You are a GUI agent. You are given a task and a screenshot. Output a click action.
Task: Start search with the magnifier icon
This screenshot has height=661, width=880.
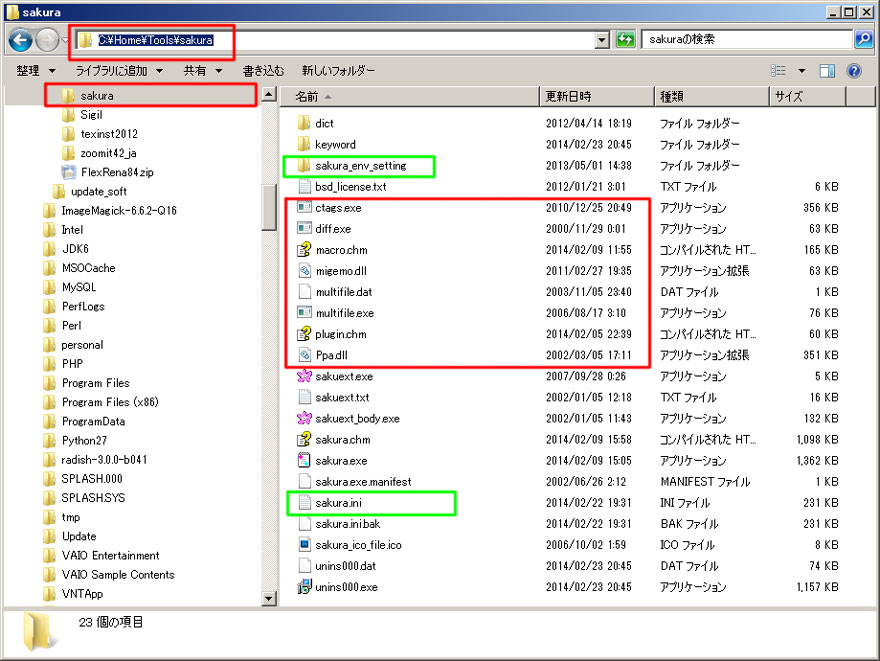tap(863, 39)
